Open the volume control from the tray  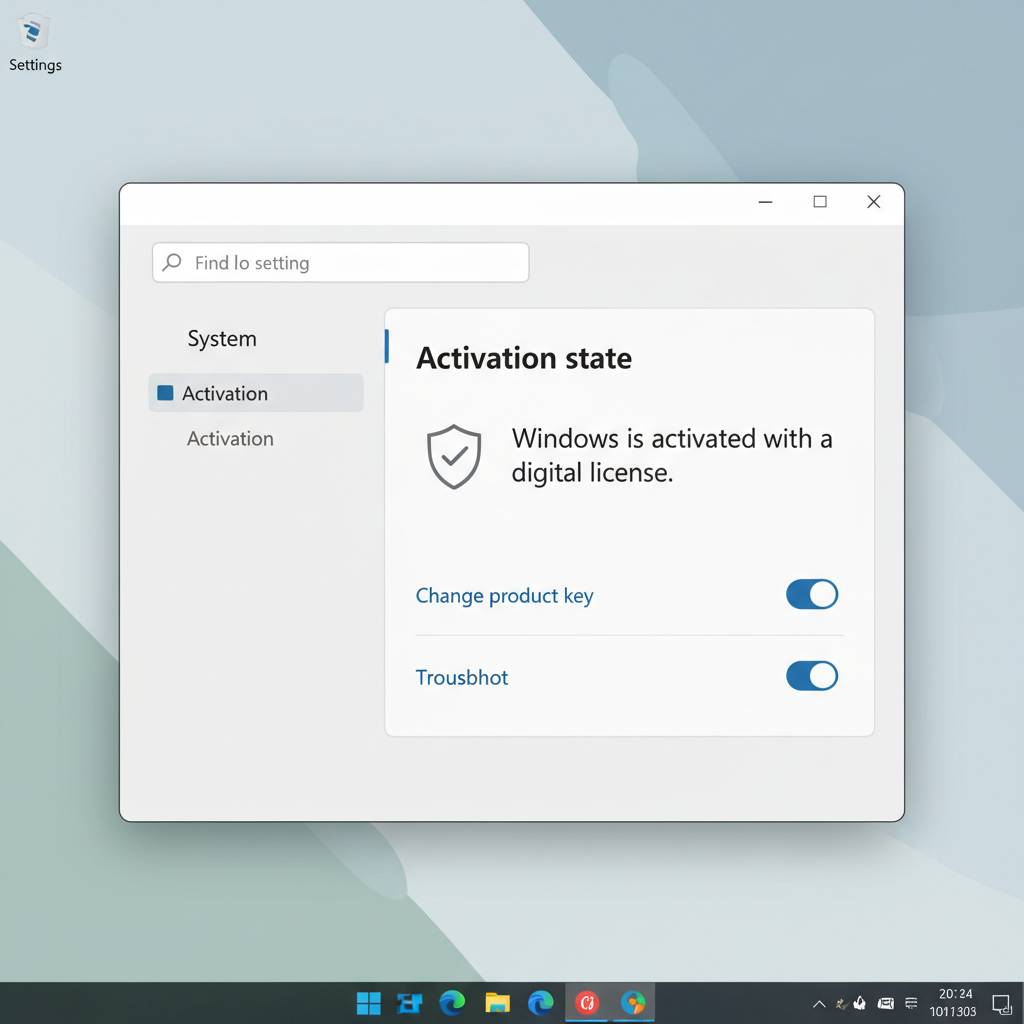click(x=860, y=1003)
